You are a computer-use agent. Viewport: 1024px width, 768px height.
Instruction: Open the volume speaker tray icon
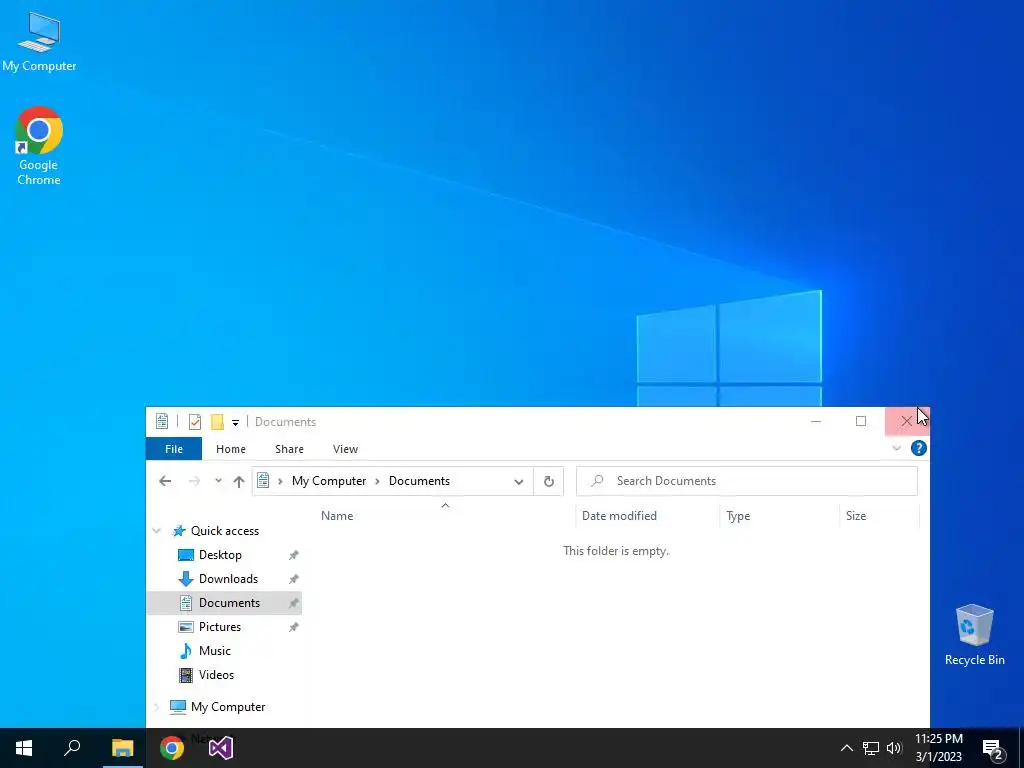893,748
